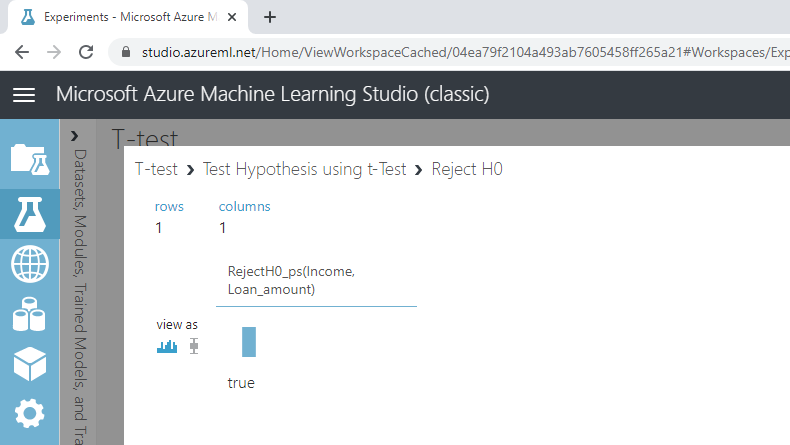
Task: Open Trained Models cube icon
Action: [30, 364]
